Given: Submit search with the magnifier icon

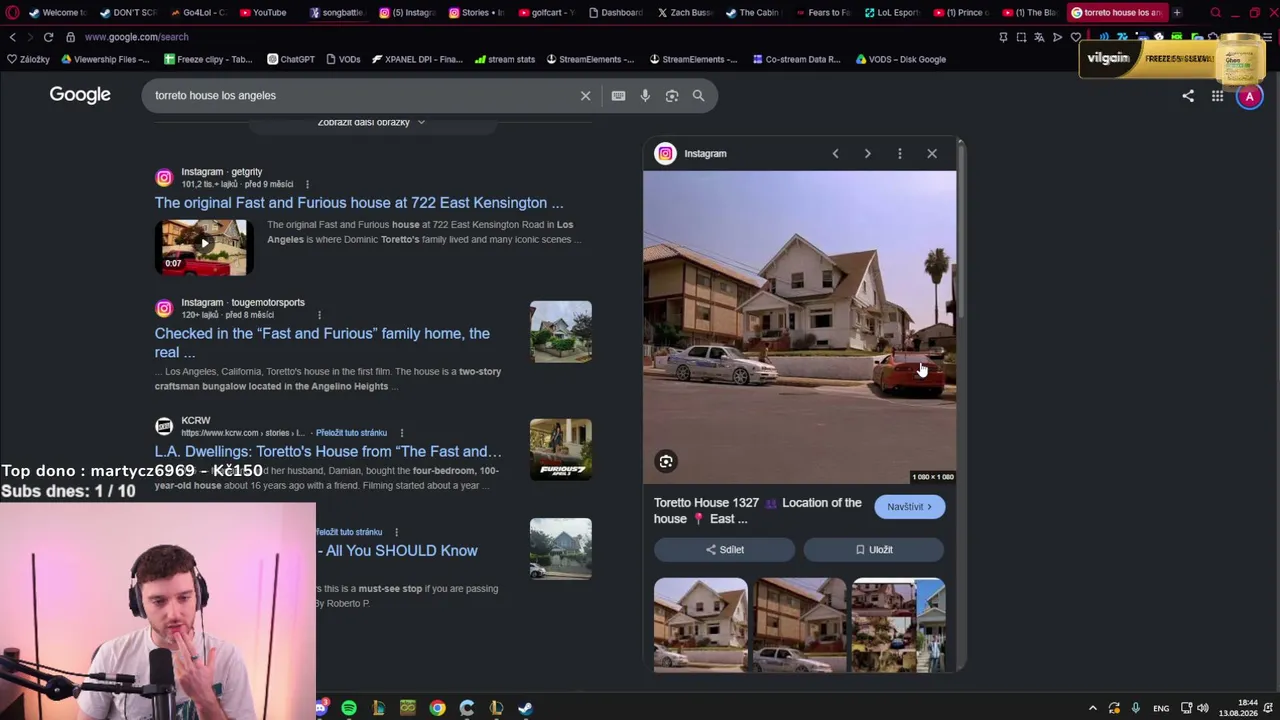Looking at the screenshot, I should point(698,96).
